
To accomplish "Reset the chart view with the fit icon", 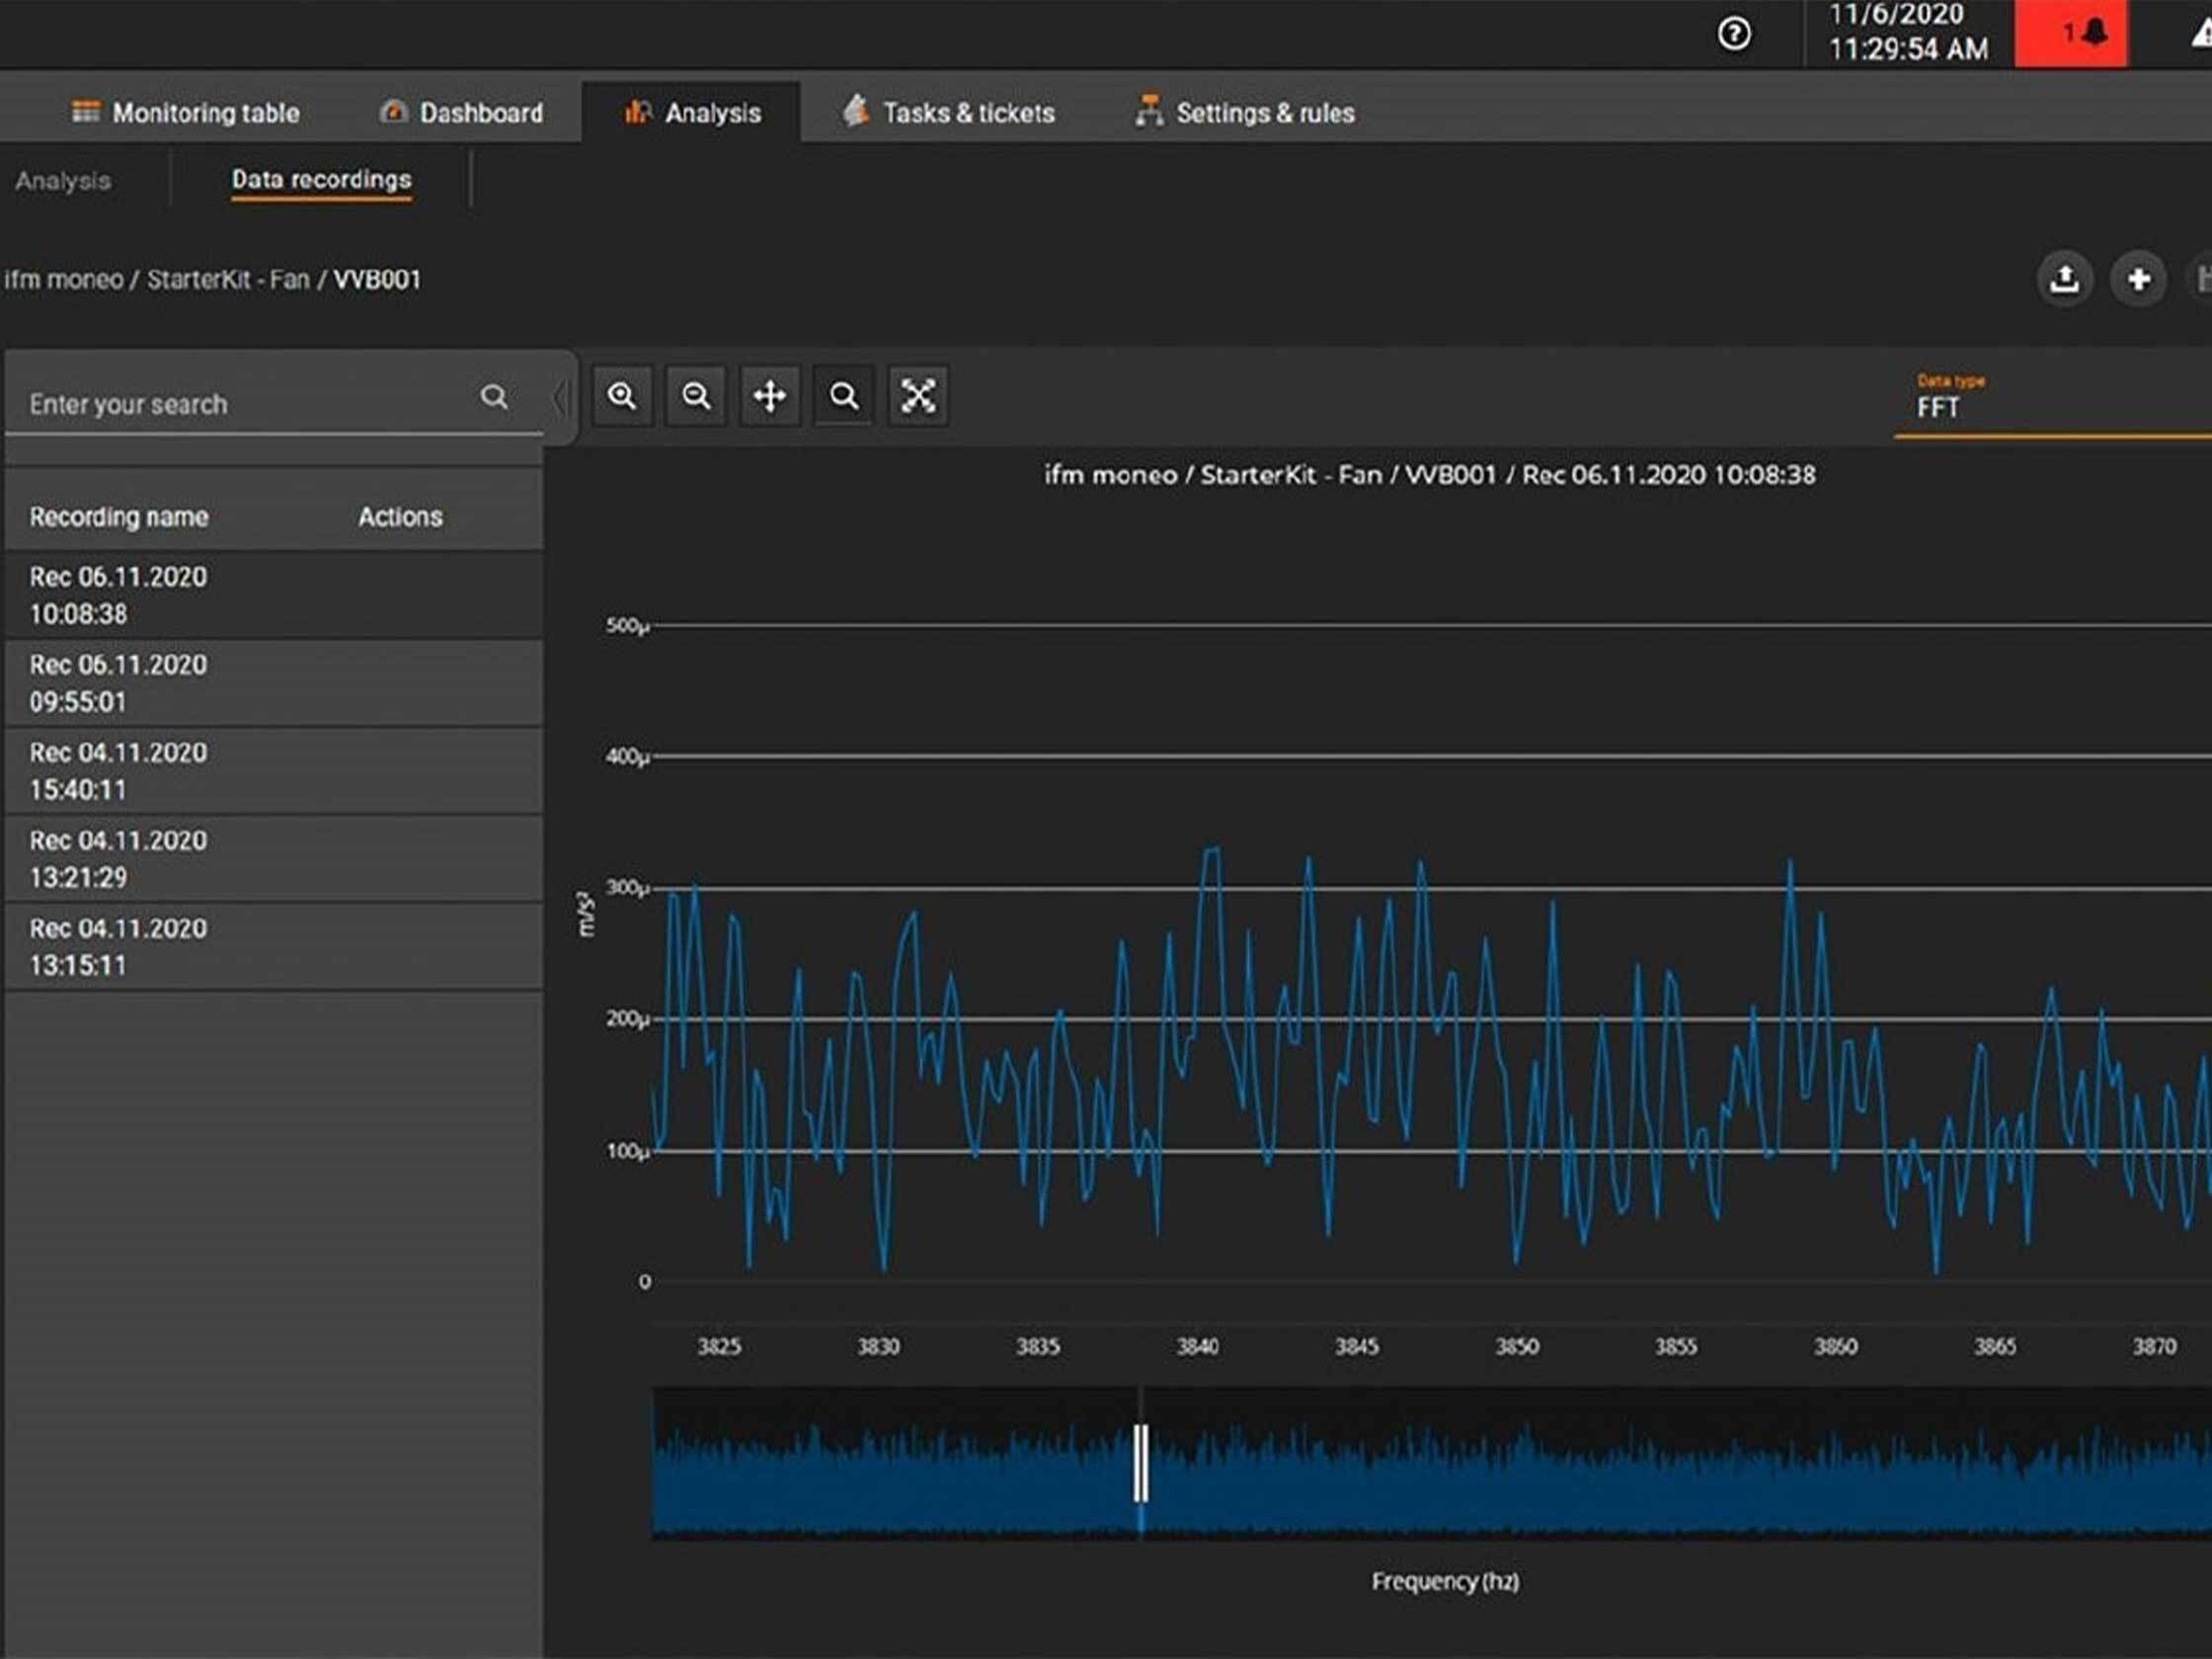I will point(919,396).
